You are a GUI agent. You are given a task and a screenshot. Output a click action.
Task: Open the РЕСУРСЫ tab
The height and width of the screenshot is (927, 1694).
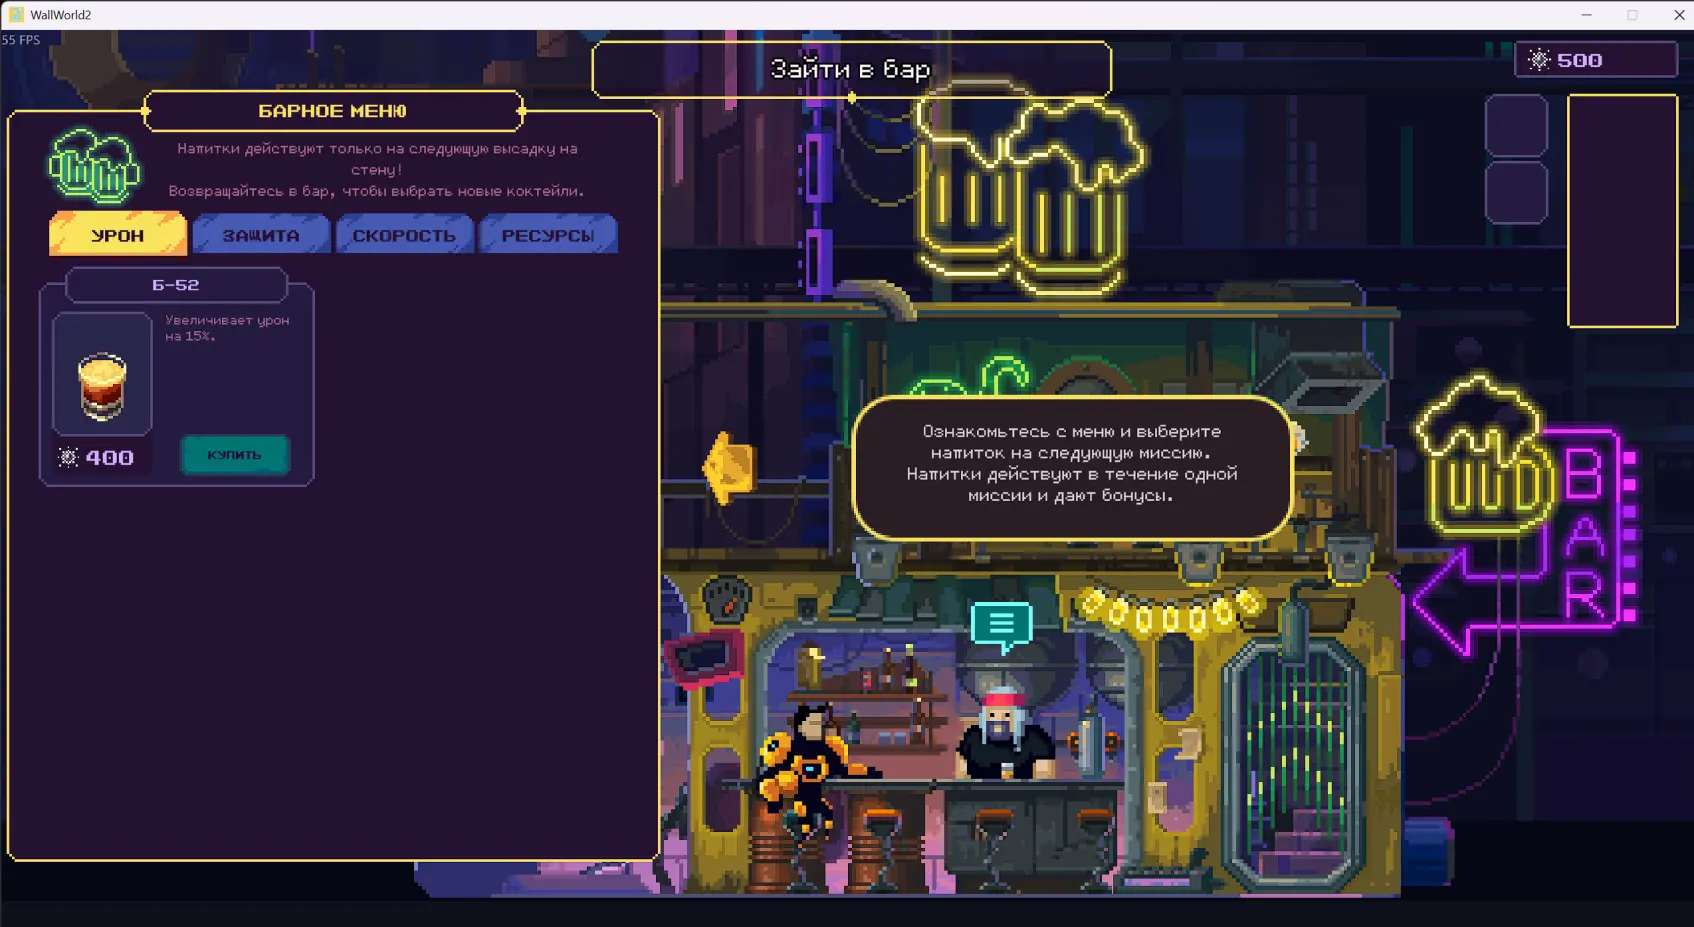coord(548,235)
